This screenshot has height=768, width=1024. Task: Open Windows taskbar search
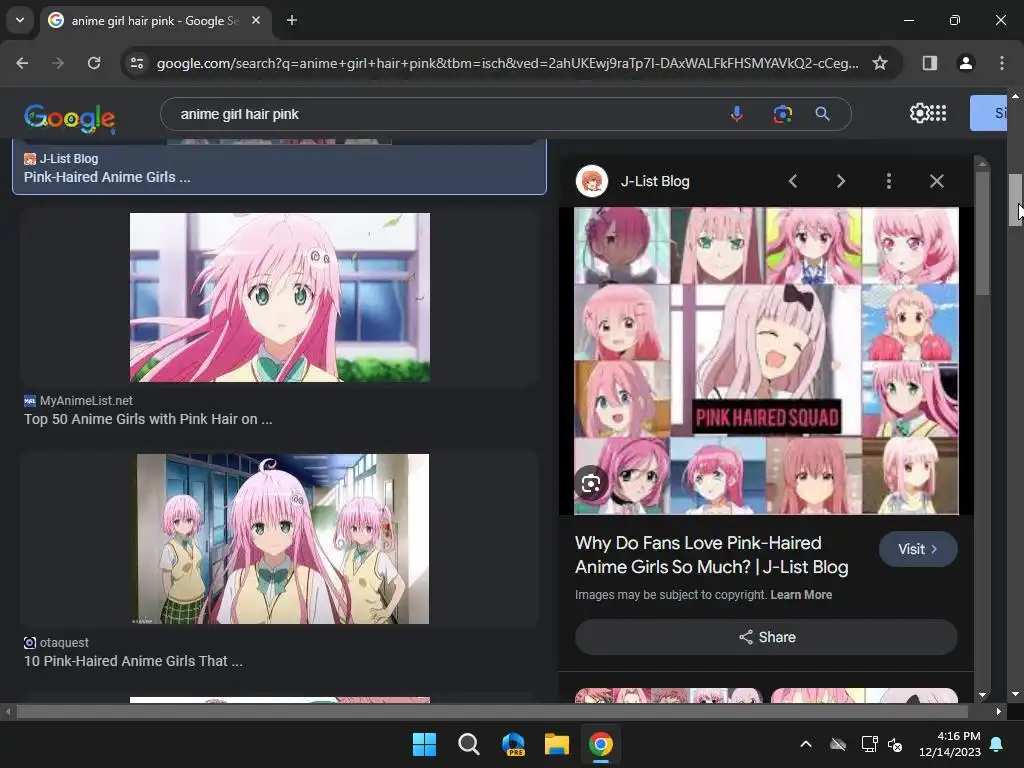click(x=468, y=744)
